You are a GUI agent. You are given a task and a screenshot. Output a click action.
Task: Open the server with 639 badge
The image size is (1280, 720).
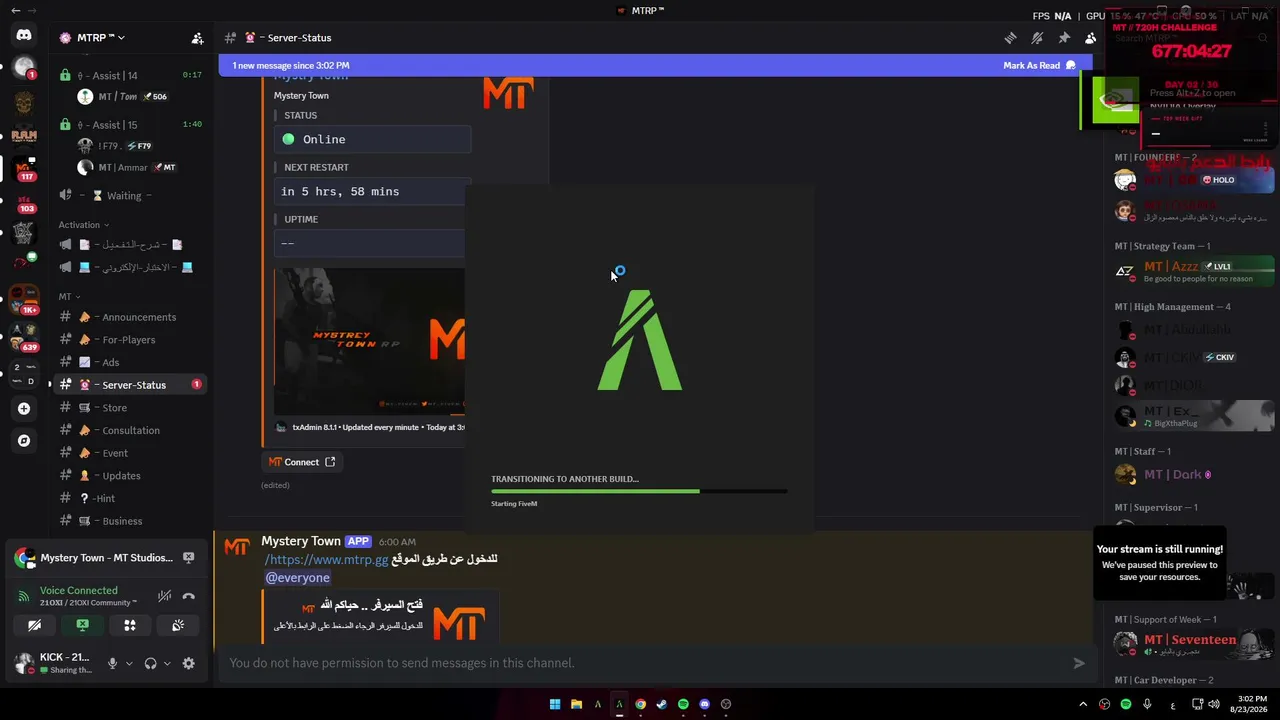(24, 337)
